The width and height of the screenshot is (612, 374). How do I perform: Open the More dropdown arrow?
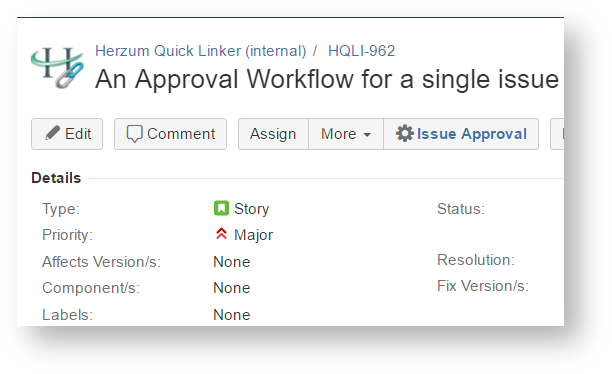[x=367, y=135]
